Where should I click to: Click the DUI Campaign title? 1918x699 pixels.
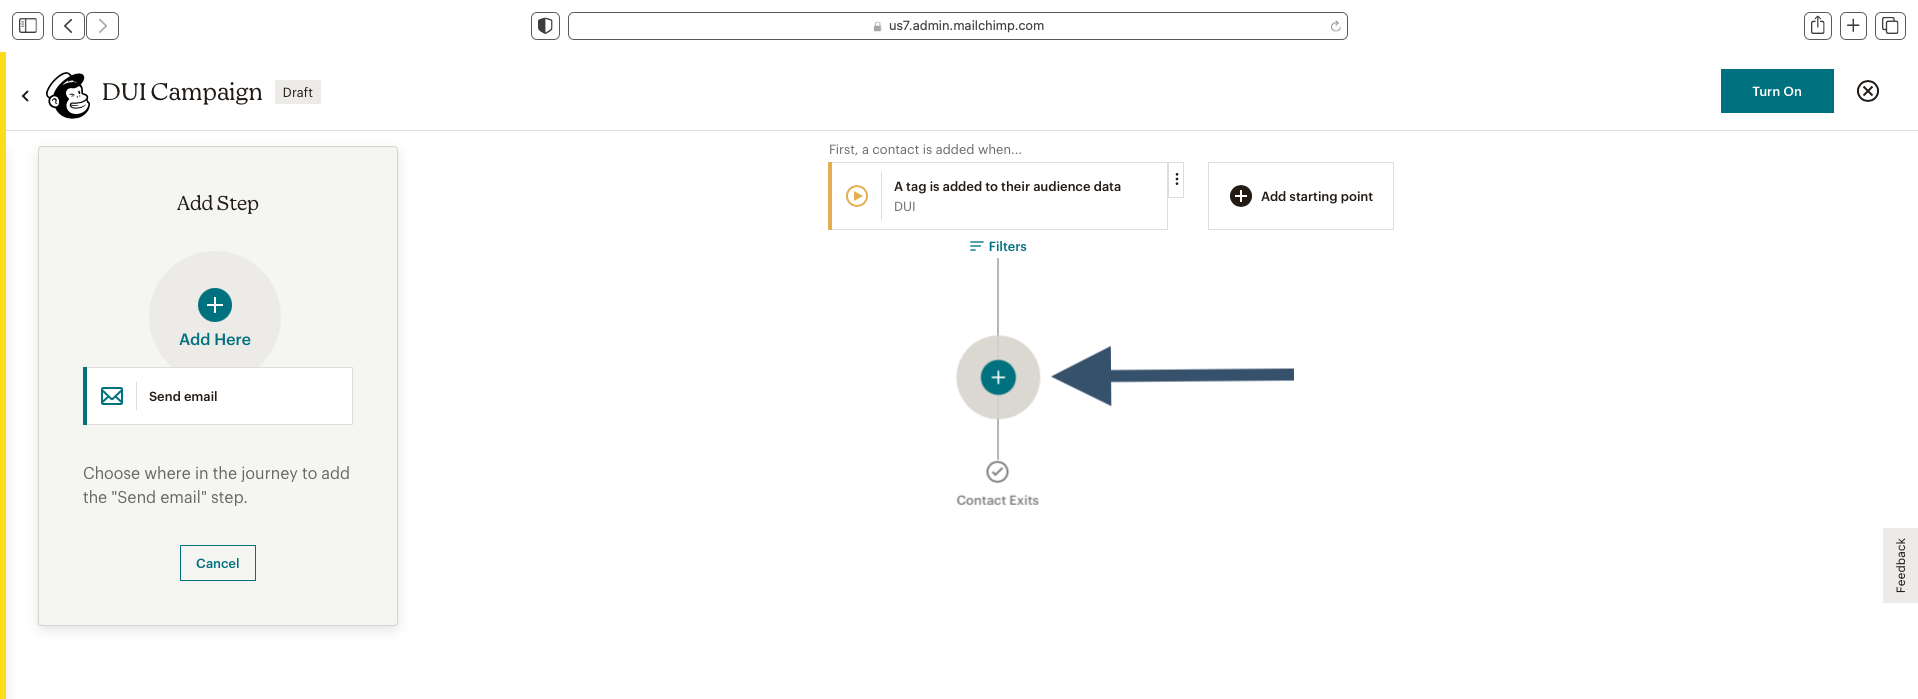pos(182,92)
